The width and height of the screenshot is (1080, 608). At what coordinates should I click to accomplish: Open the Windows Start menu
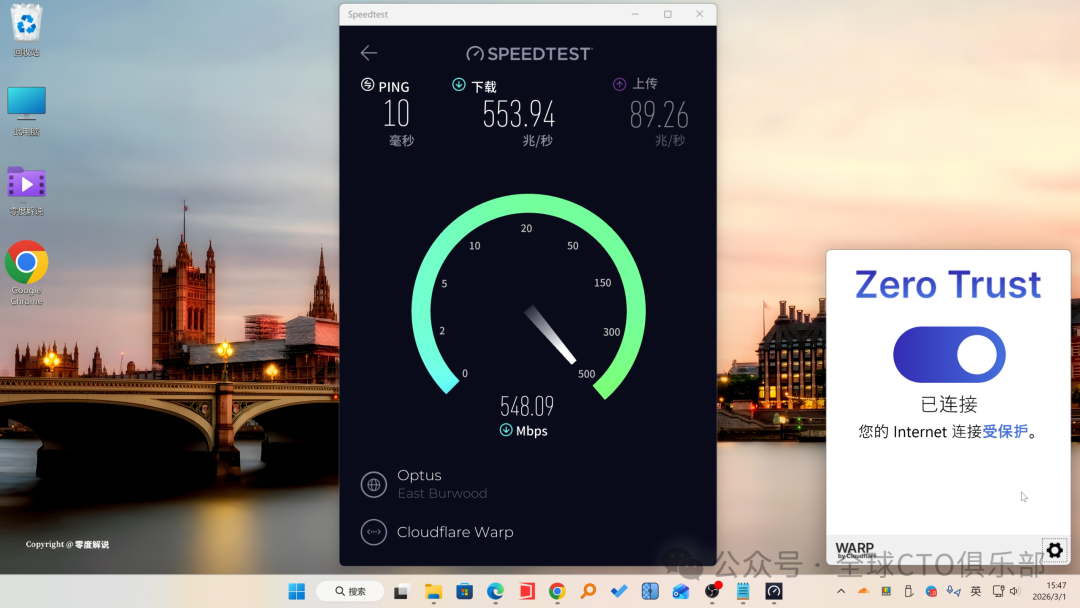point(297,591)
